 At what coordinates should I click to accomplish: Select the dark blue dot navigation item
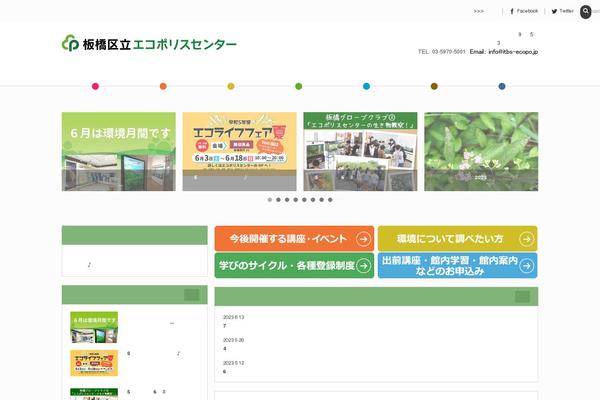tap(502, 86)
